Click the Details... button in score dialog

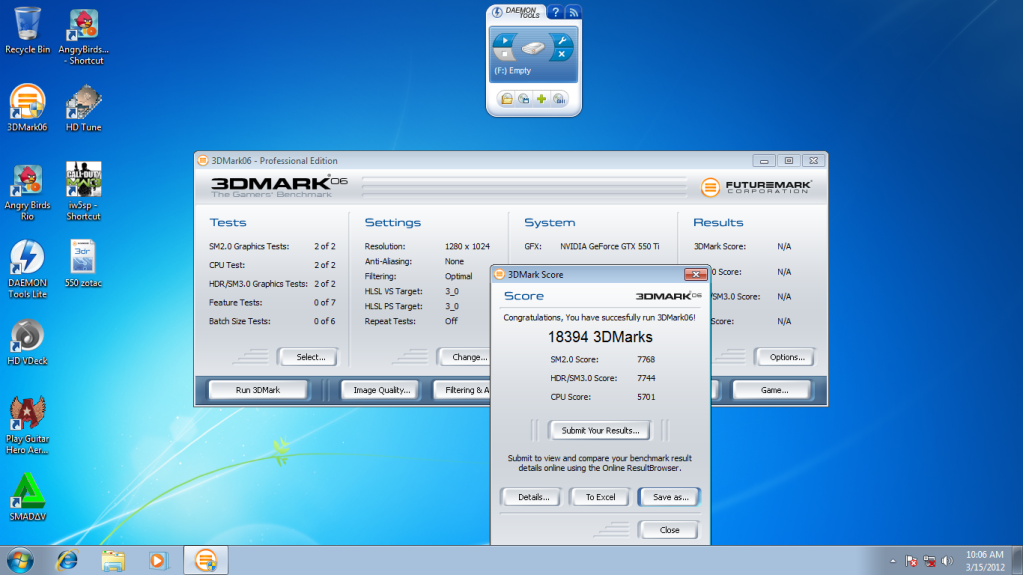click(x=532, y=497)
